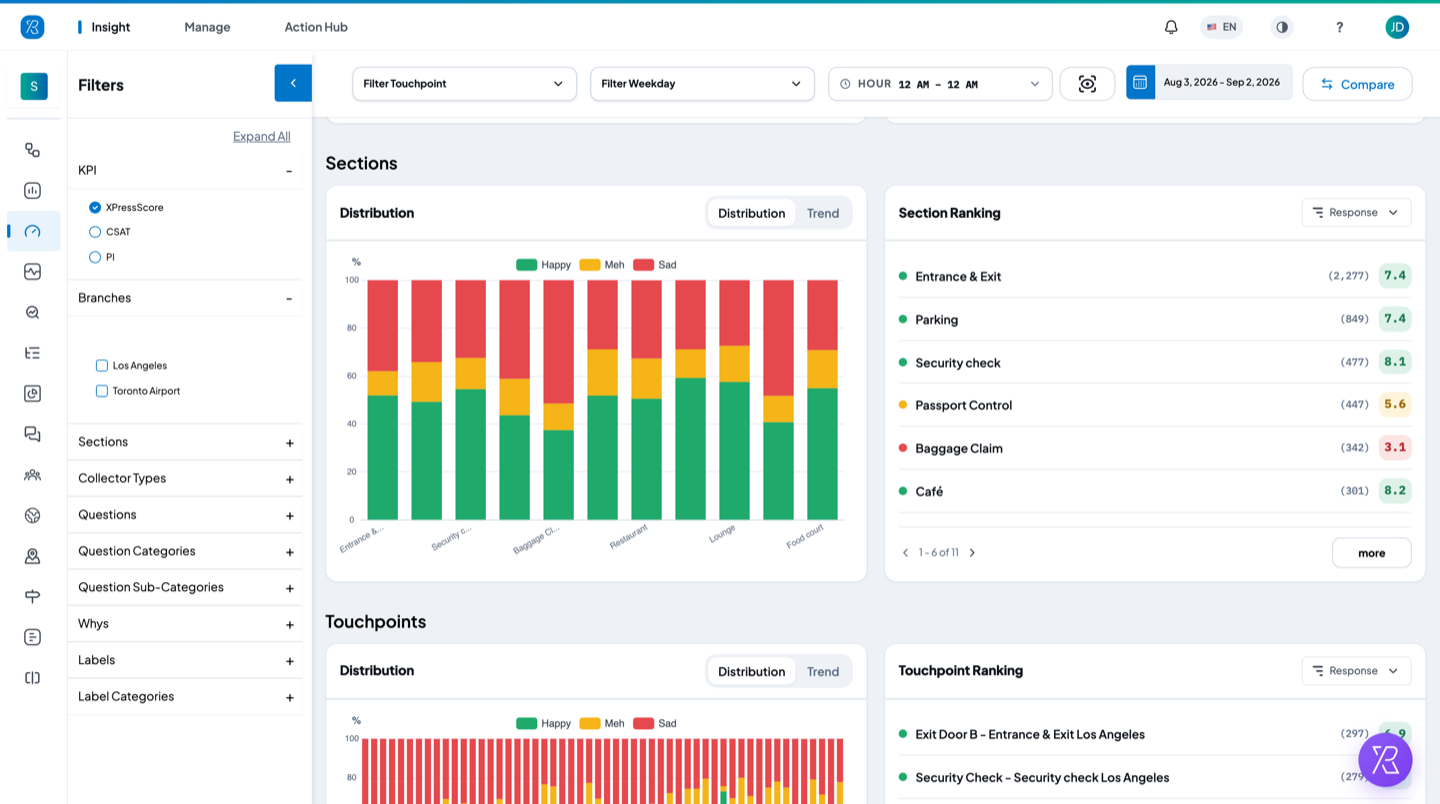Open the Action Hub top menu
Image resolution: width=1440 pixels, height=804 pixels.
coord(316,27)
